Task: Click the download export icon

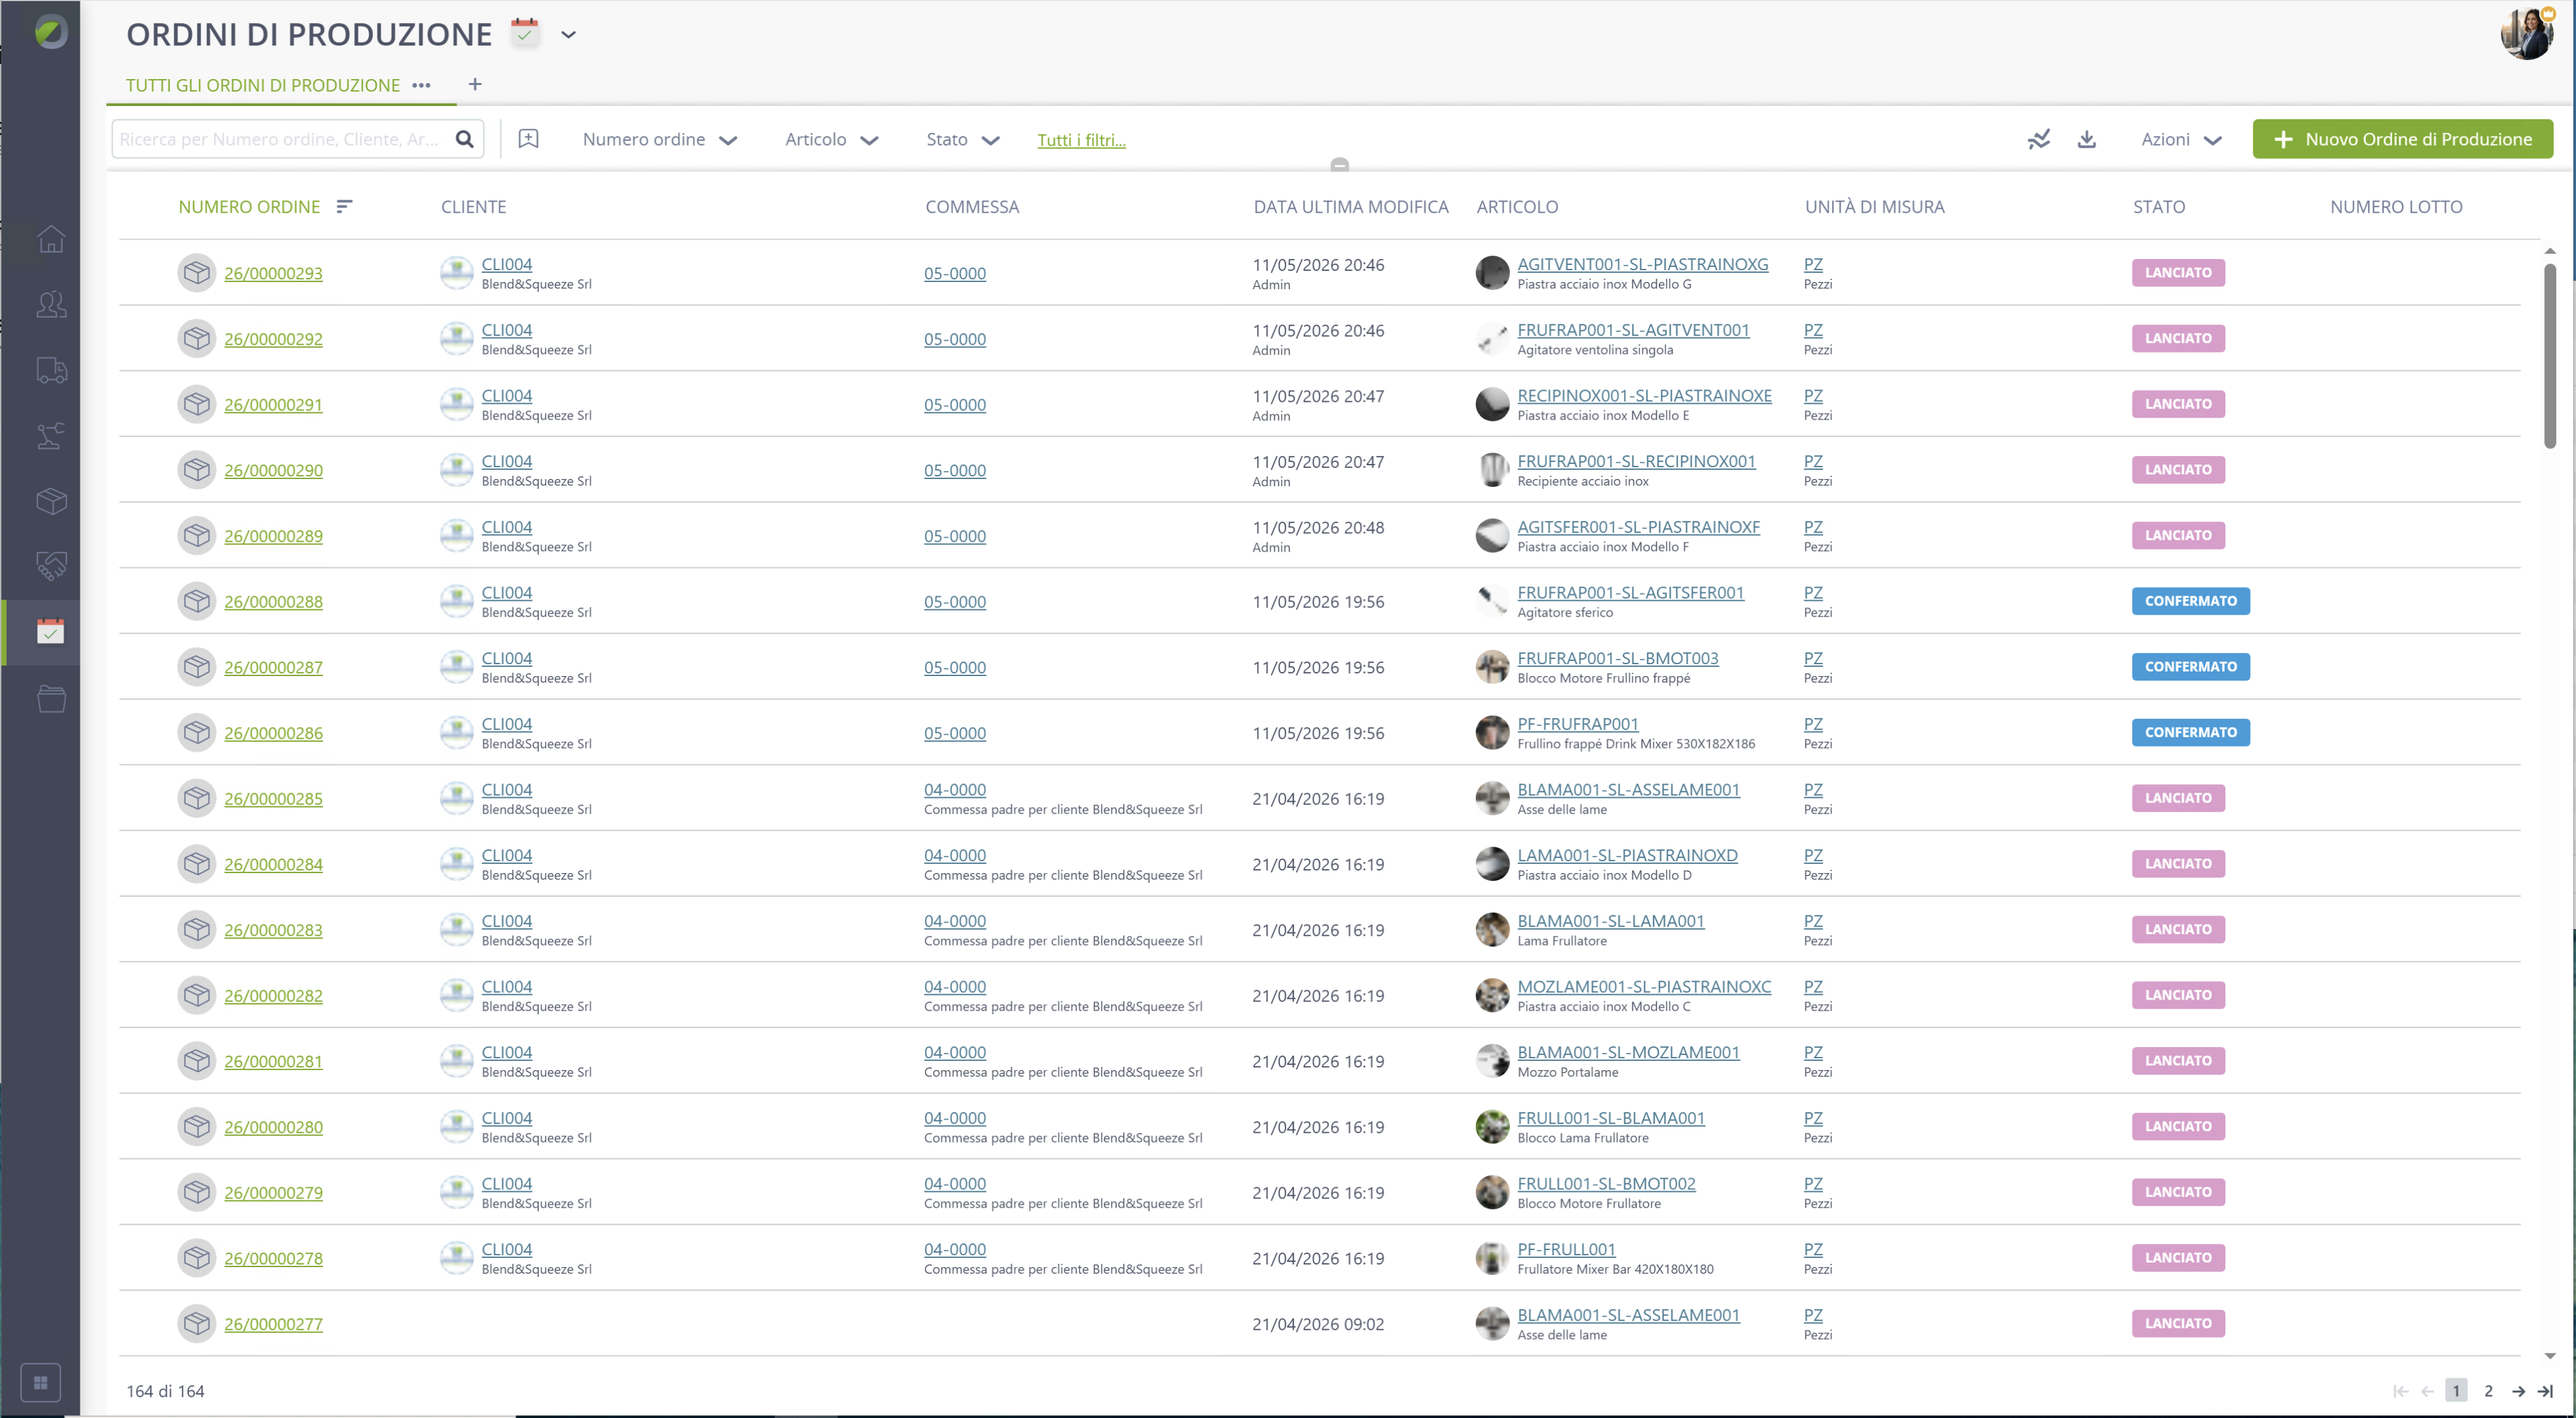Action: (x=2086, y=140)
